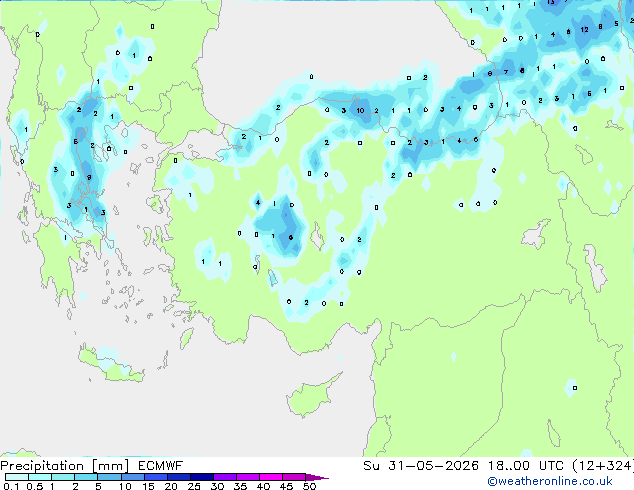
Task: Select the legend swatch between 30 and 35
Action: 225,477
